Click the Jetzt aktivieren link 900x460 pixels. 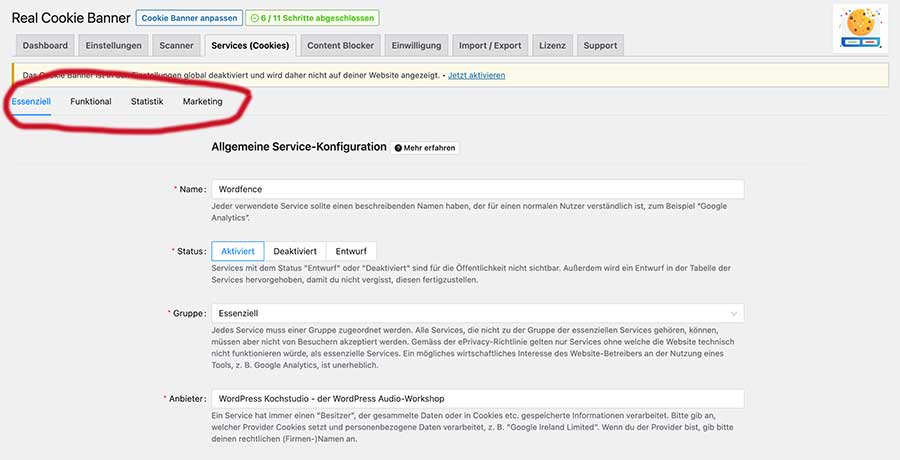[x=476, y=75]
